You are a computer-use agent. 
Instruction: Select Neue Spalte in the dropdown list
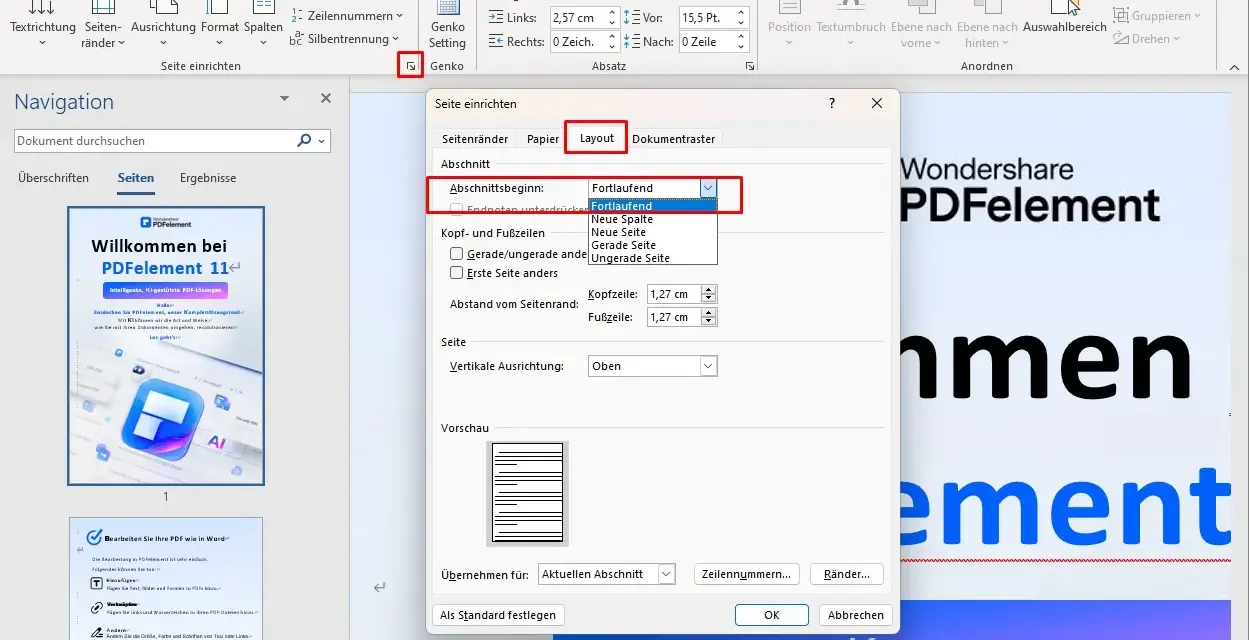point(653,219)
